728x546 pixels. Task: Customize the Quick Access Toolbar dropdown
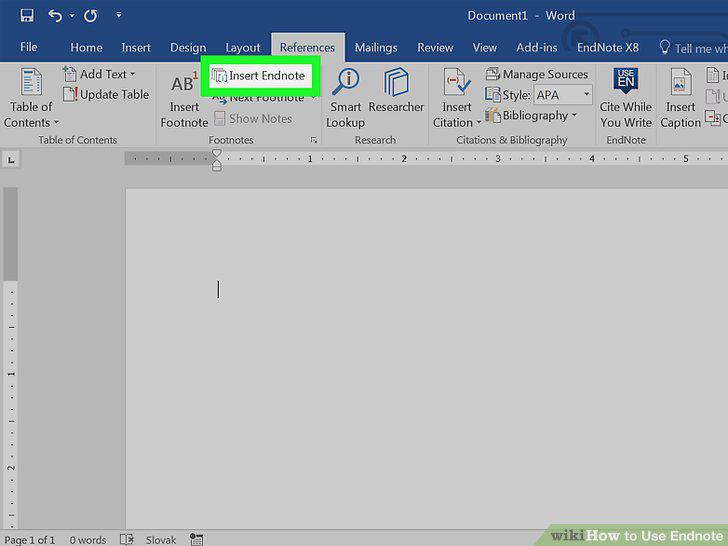[119, 15]
